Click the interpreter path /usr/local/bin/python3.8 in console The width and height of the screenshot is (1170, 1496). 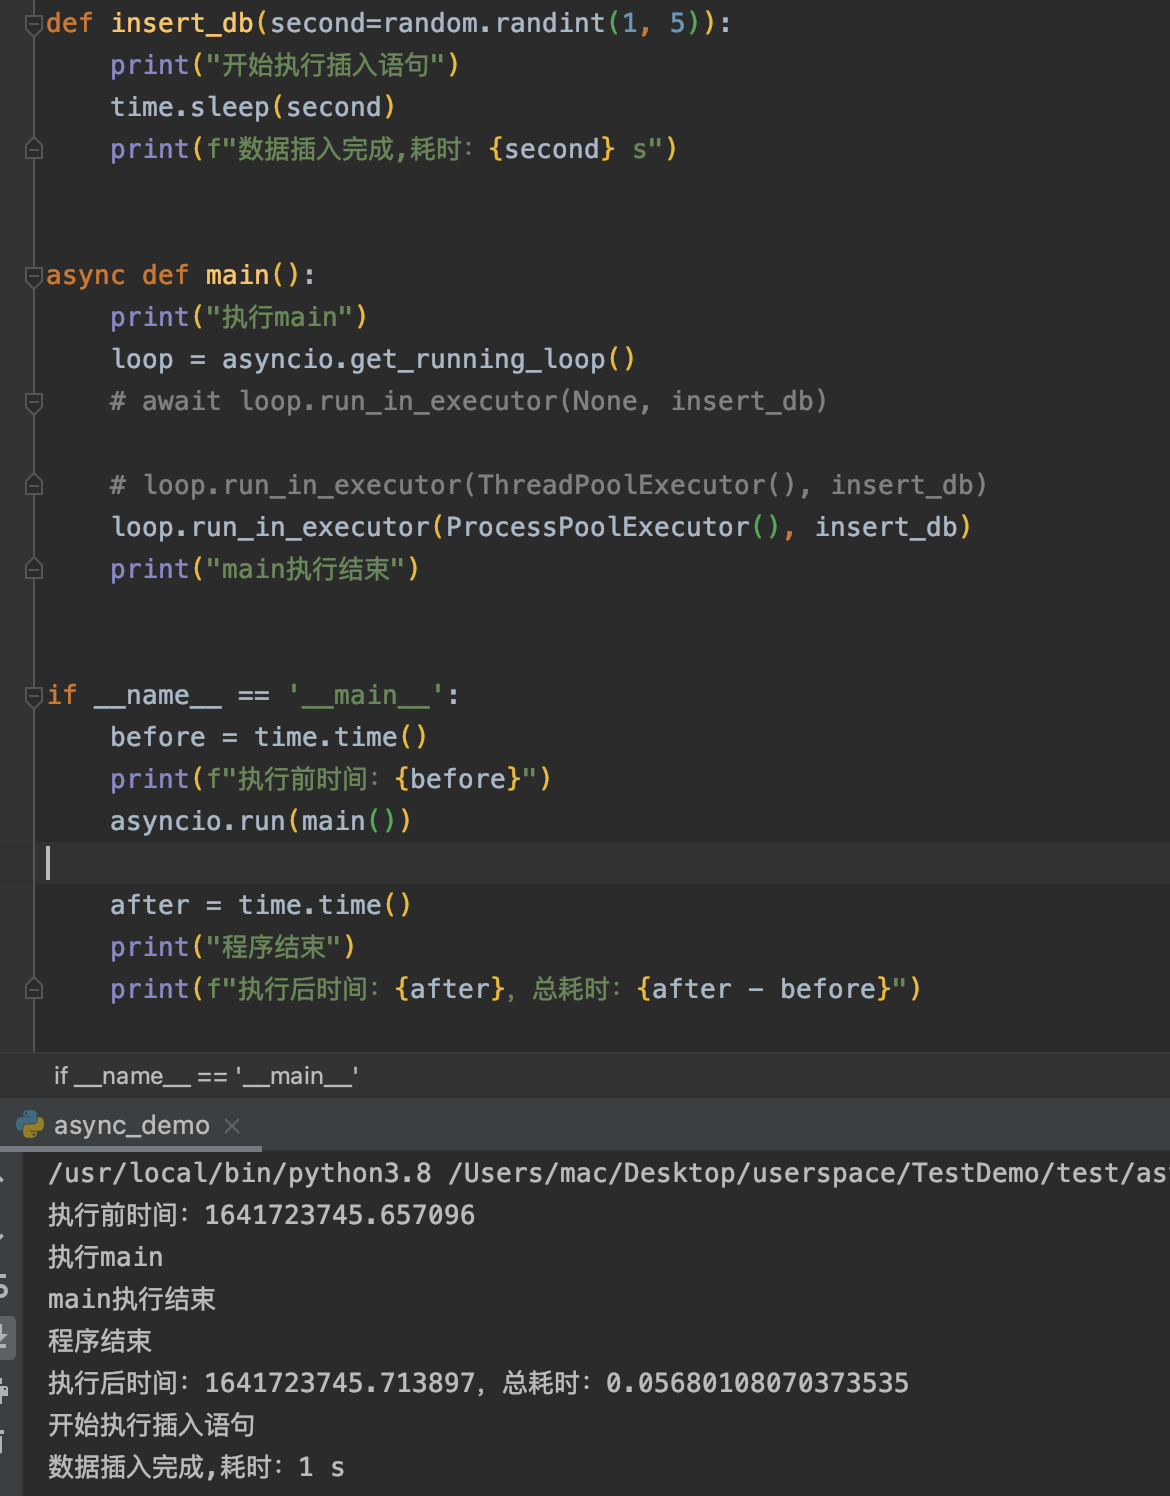coord(240,1173)
